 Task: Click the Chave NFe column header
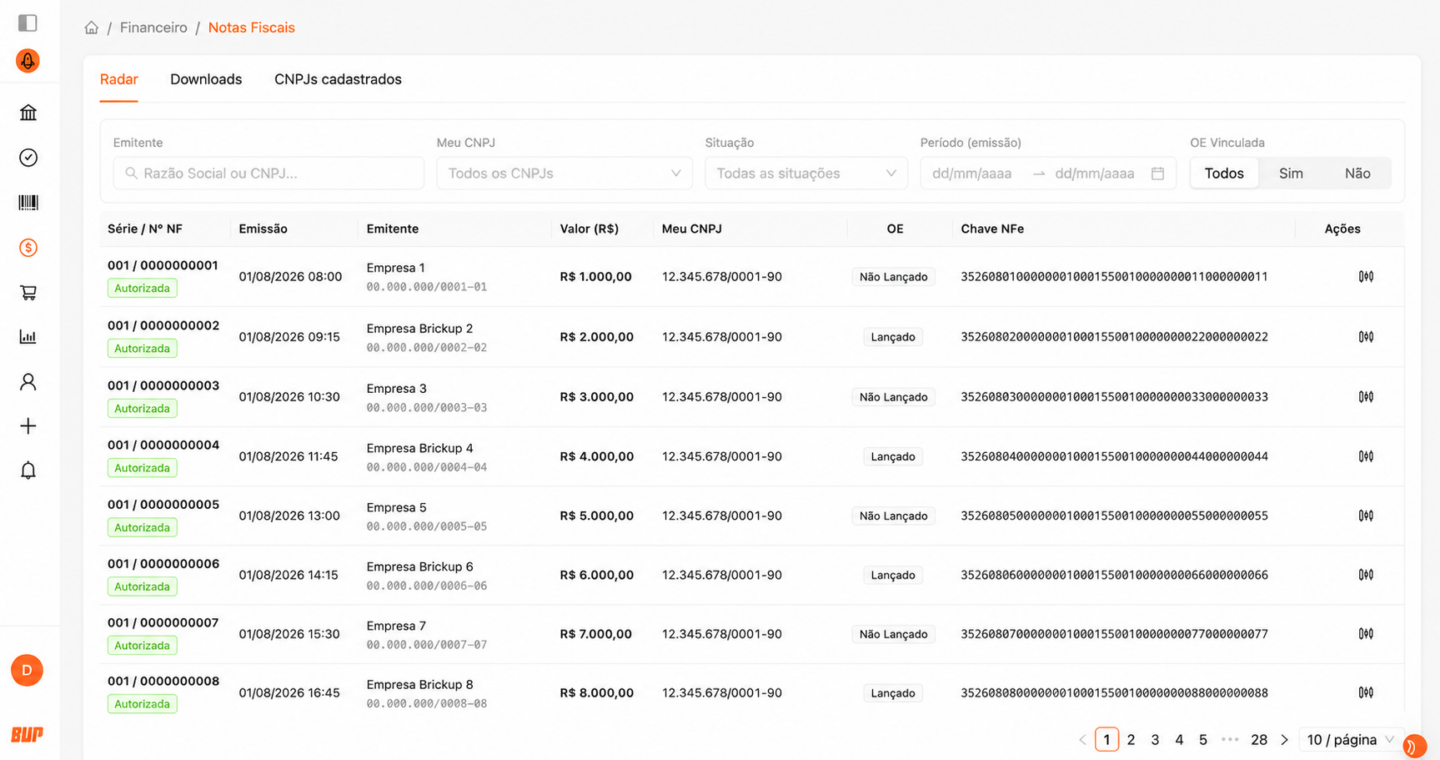click(x=992, y=229)
